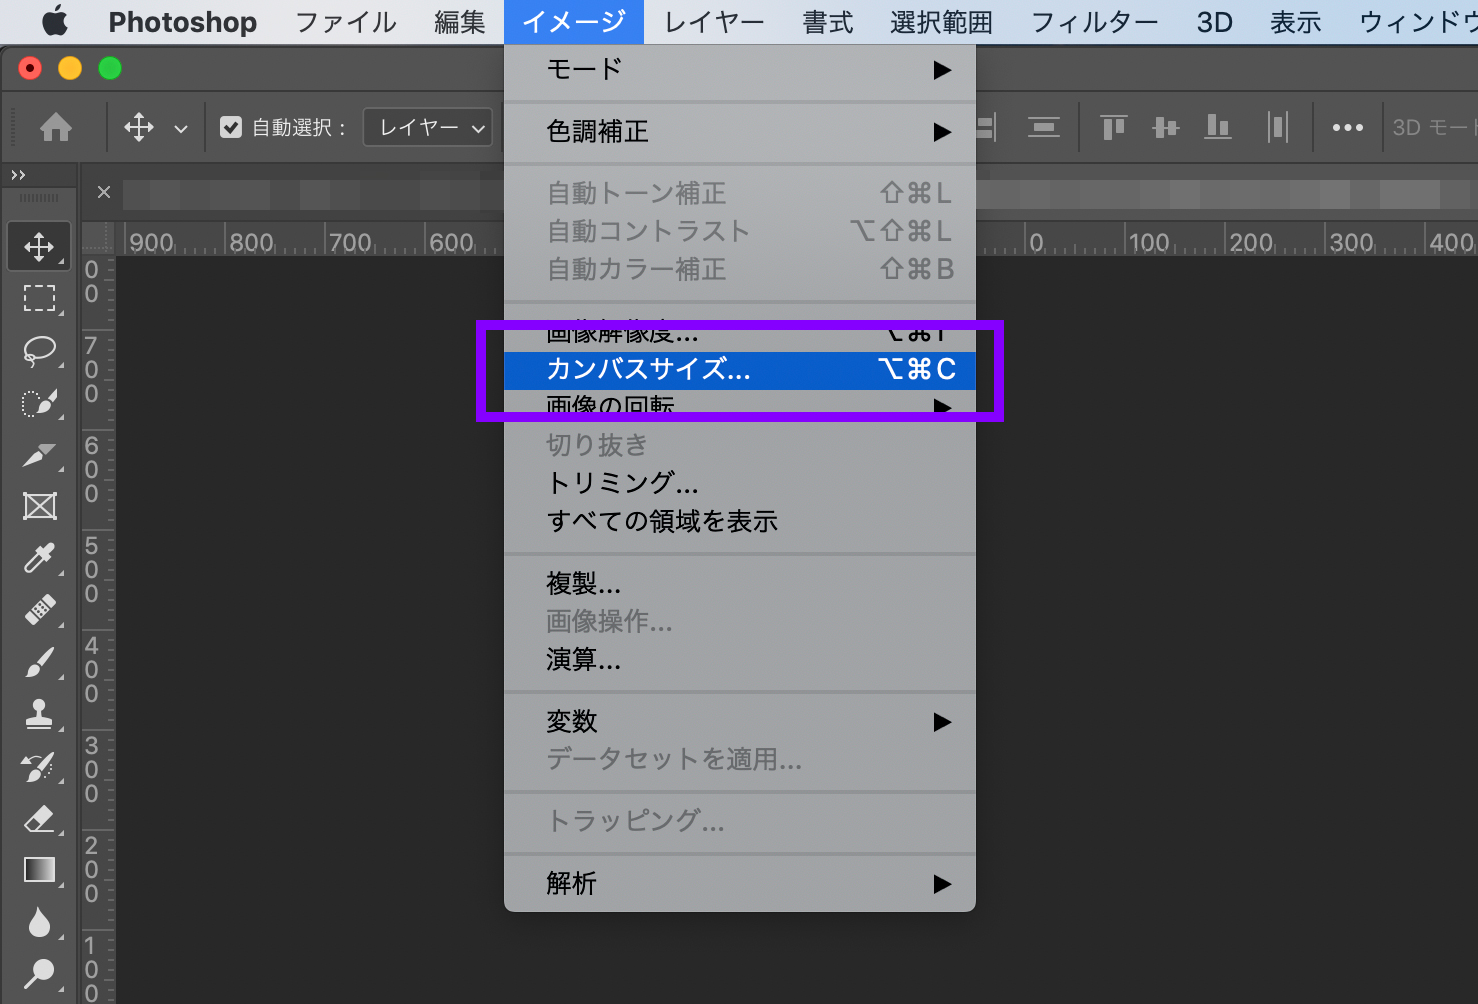This screenshot has width=1478, height=1004.
Task: Open the 表示 menu
Action: (1296, 22)
